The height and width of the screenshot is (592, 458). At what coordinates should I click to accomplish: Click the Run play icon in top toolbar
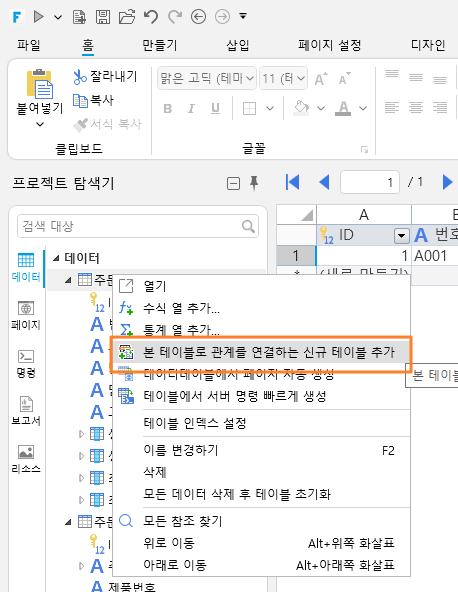pyautogui.click(x=39, y=17)
